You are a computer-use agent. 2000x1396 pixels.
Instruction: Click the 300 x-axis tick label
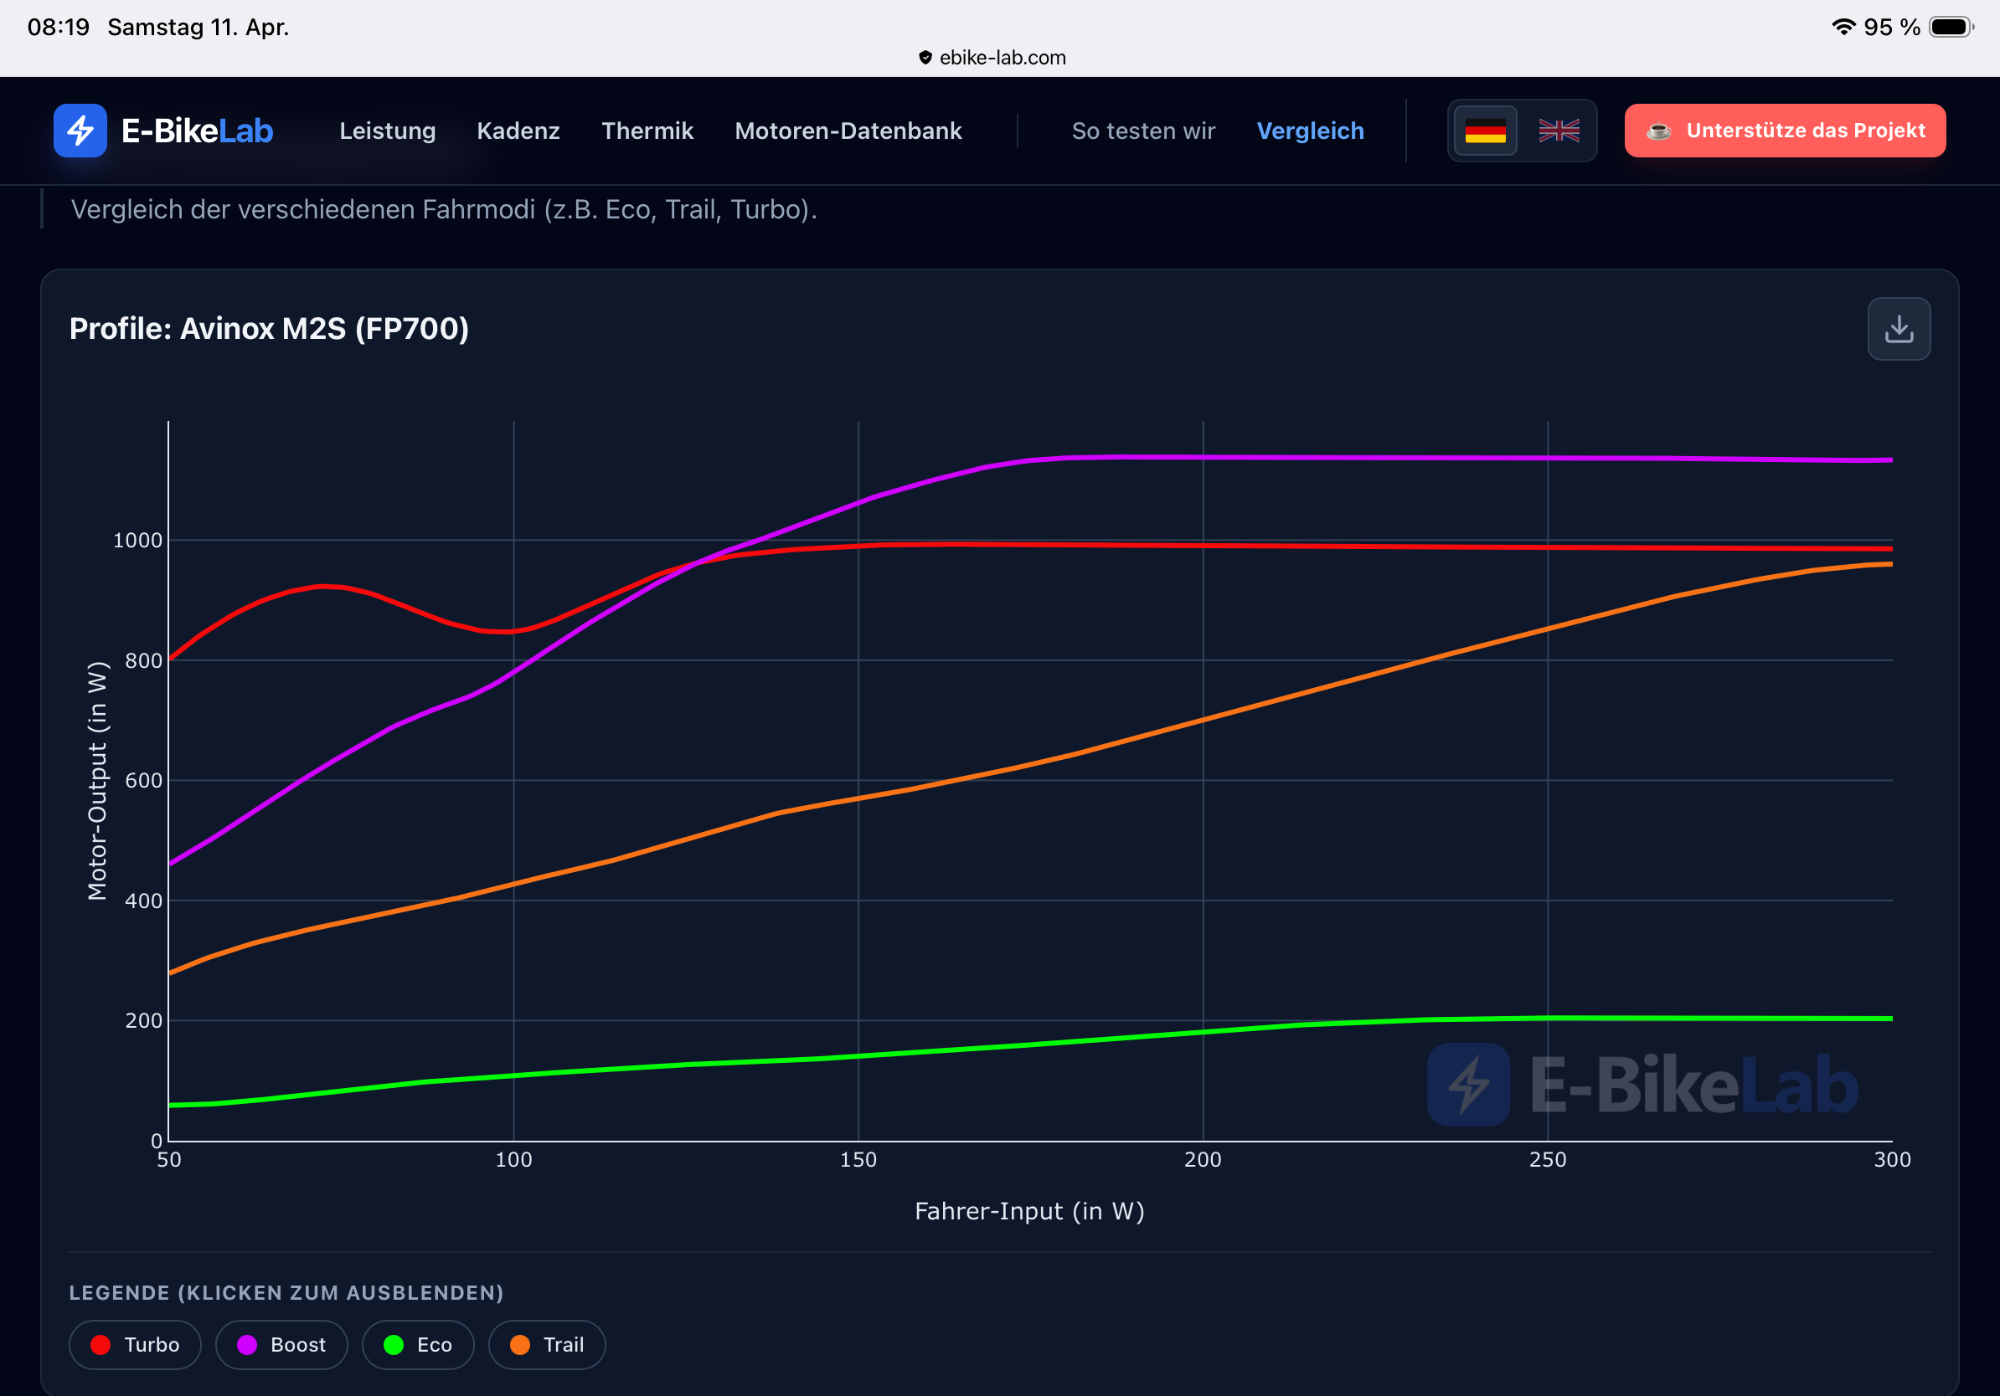click(x=1892, y=1160)
